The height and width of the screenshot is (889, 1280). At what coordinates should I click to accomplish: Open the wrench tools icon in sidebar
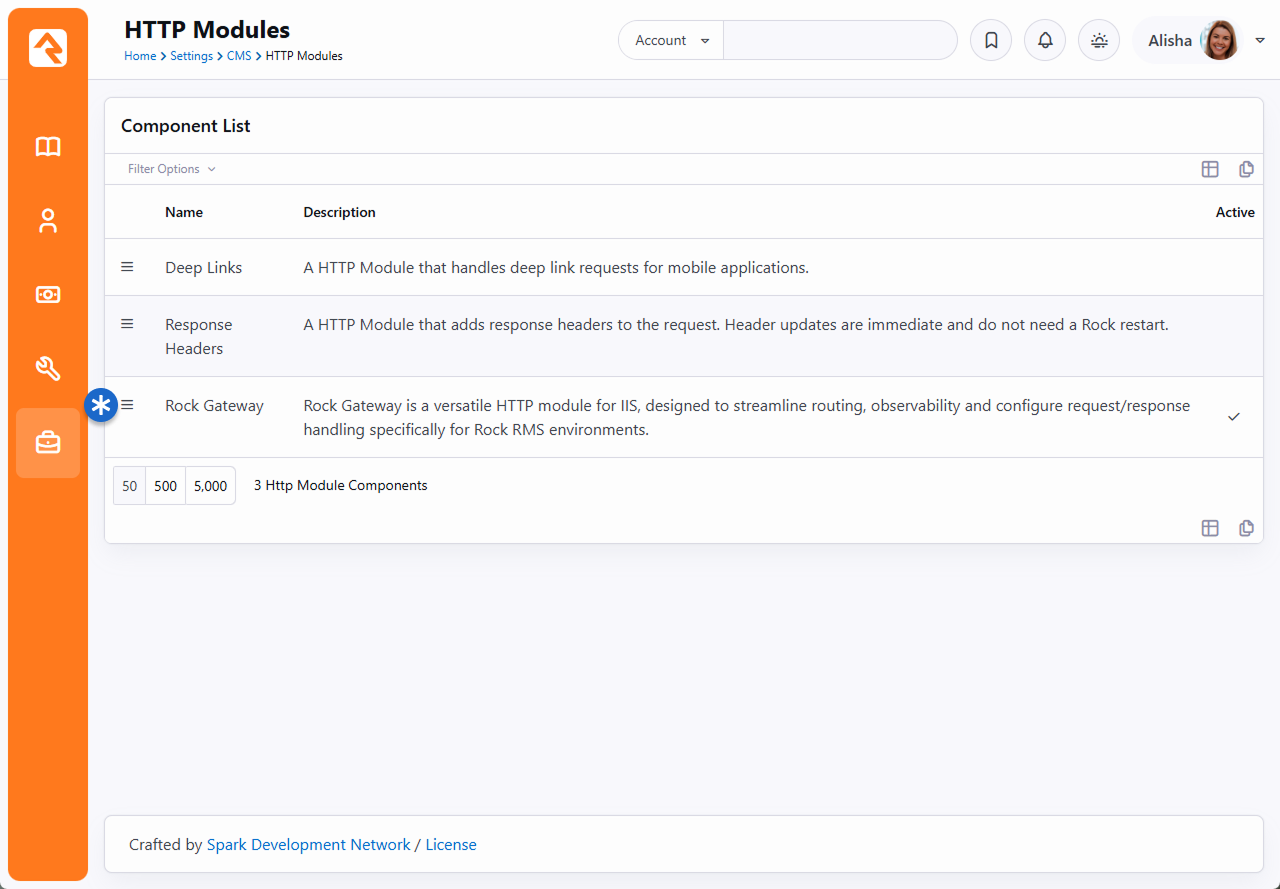48,369
